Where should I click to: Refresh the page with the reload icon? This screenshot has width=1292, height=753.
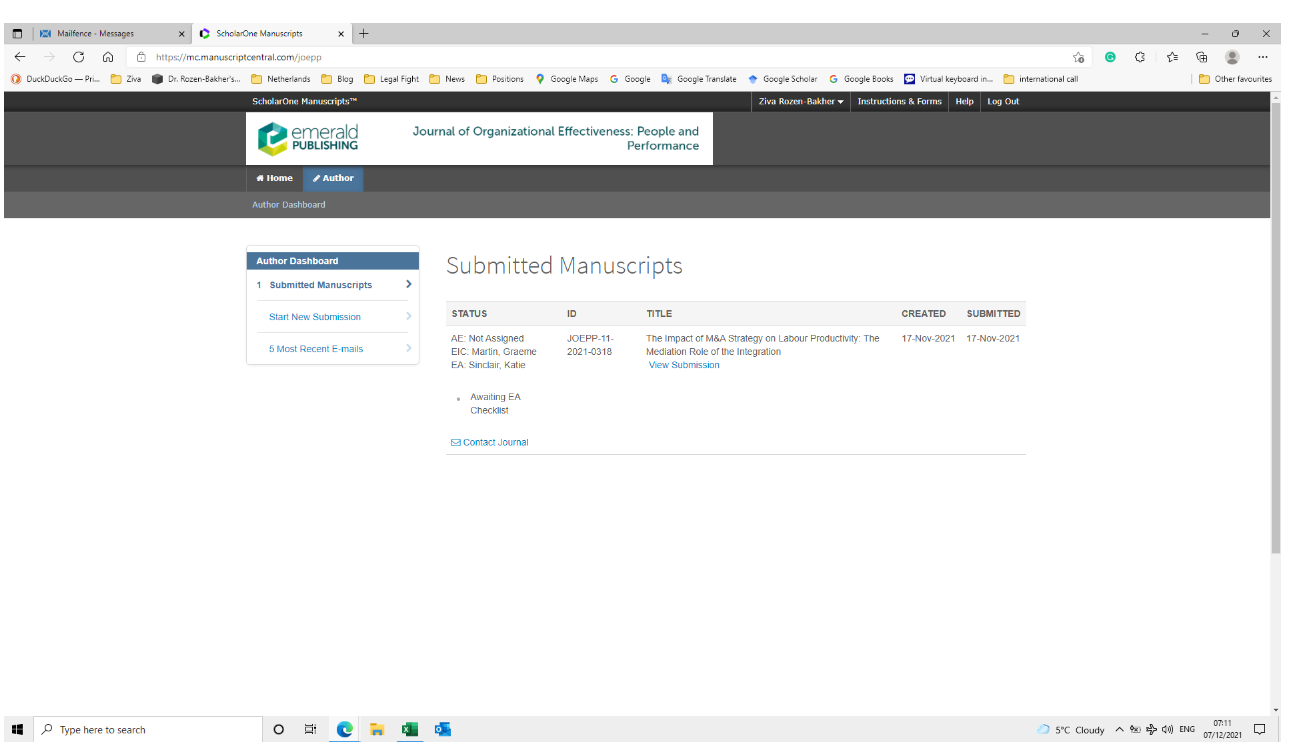(79, 57)
